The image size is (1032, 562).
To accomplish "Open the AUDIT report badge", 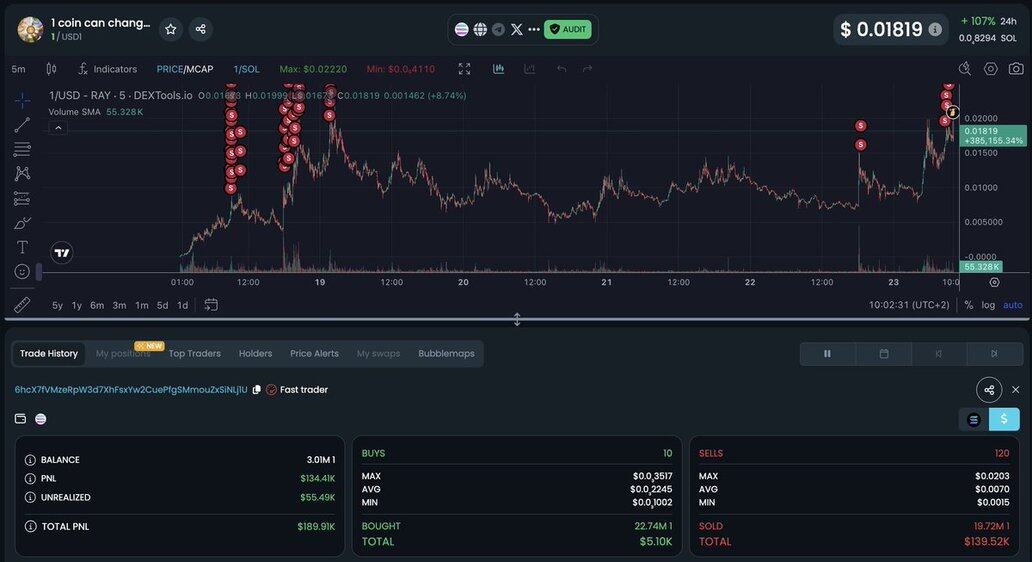I will tap(567, 29).
